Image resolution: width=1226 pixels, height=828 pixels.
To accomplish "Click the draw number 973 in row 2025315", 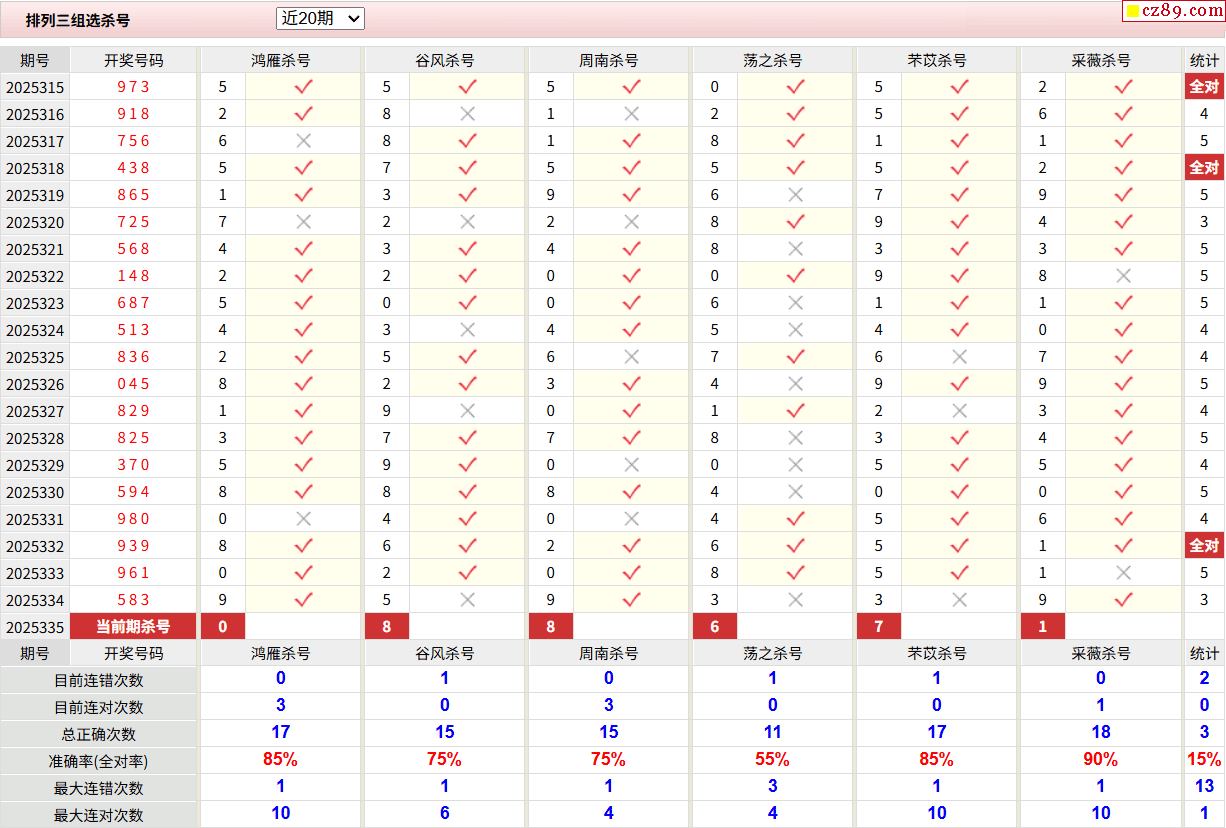I will coord(133,87).
